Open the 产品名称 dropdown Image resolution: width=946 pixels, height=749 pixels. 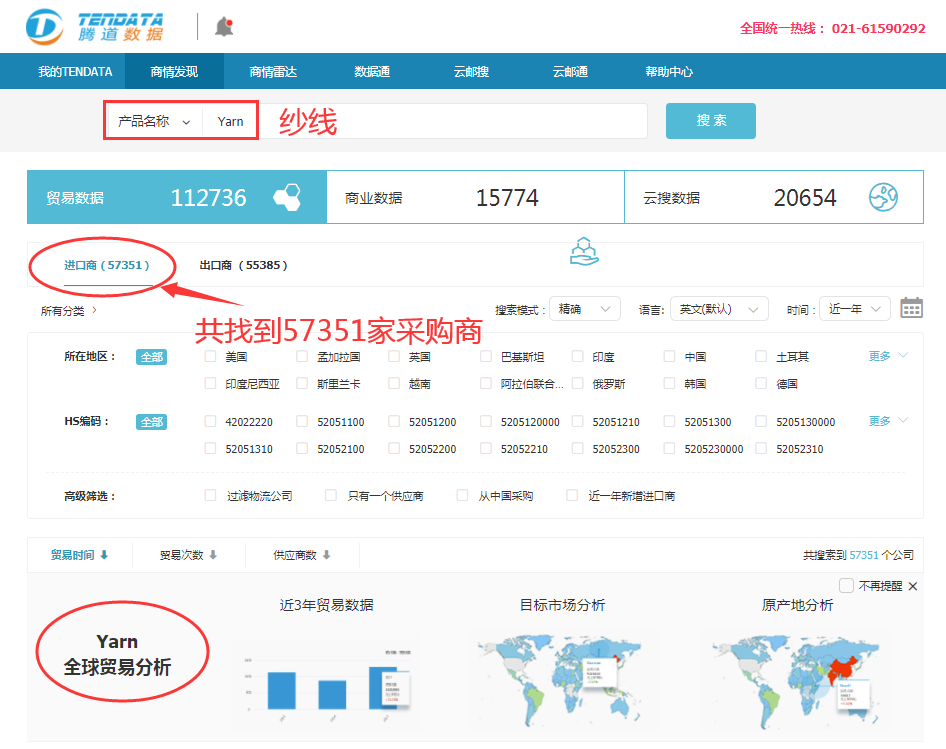(x=152, y=120)
